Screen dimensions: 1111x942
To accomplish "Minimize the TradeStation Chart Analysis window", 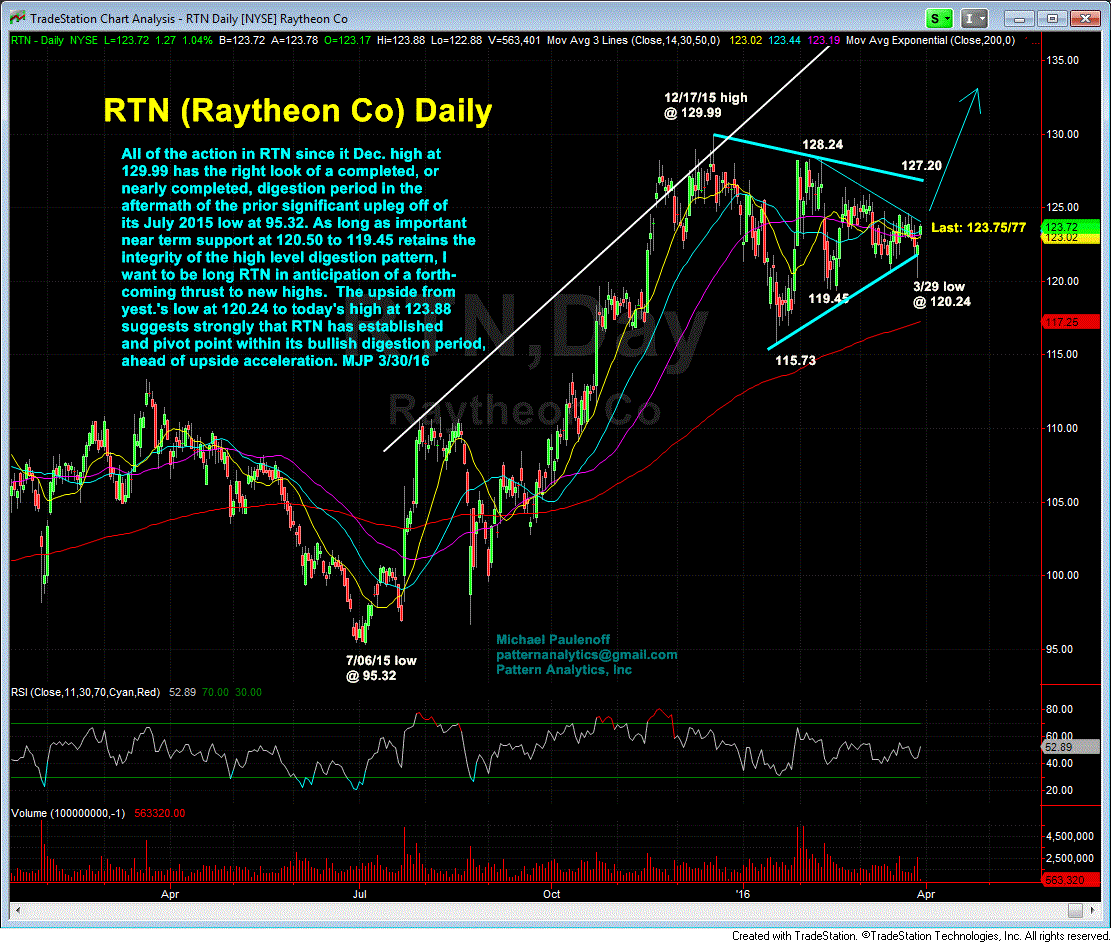I will click(x=1020, y=19).
